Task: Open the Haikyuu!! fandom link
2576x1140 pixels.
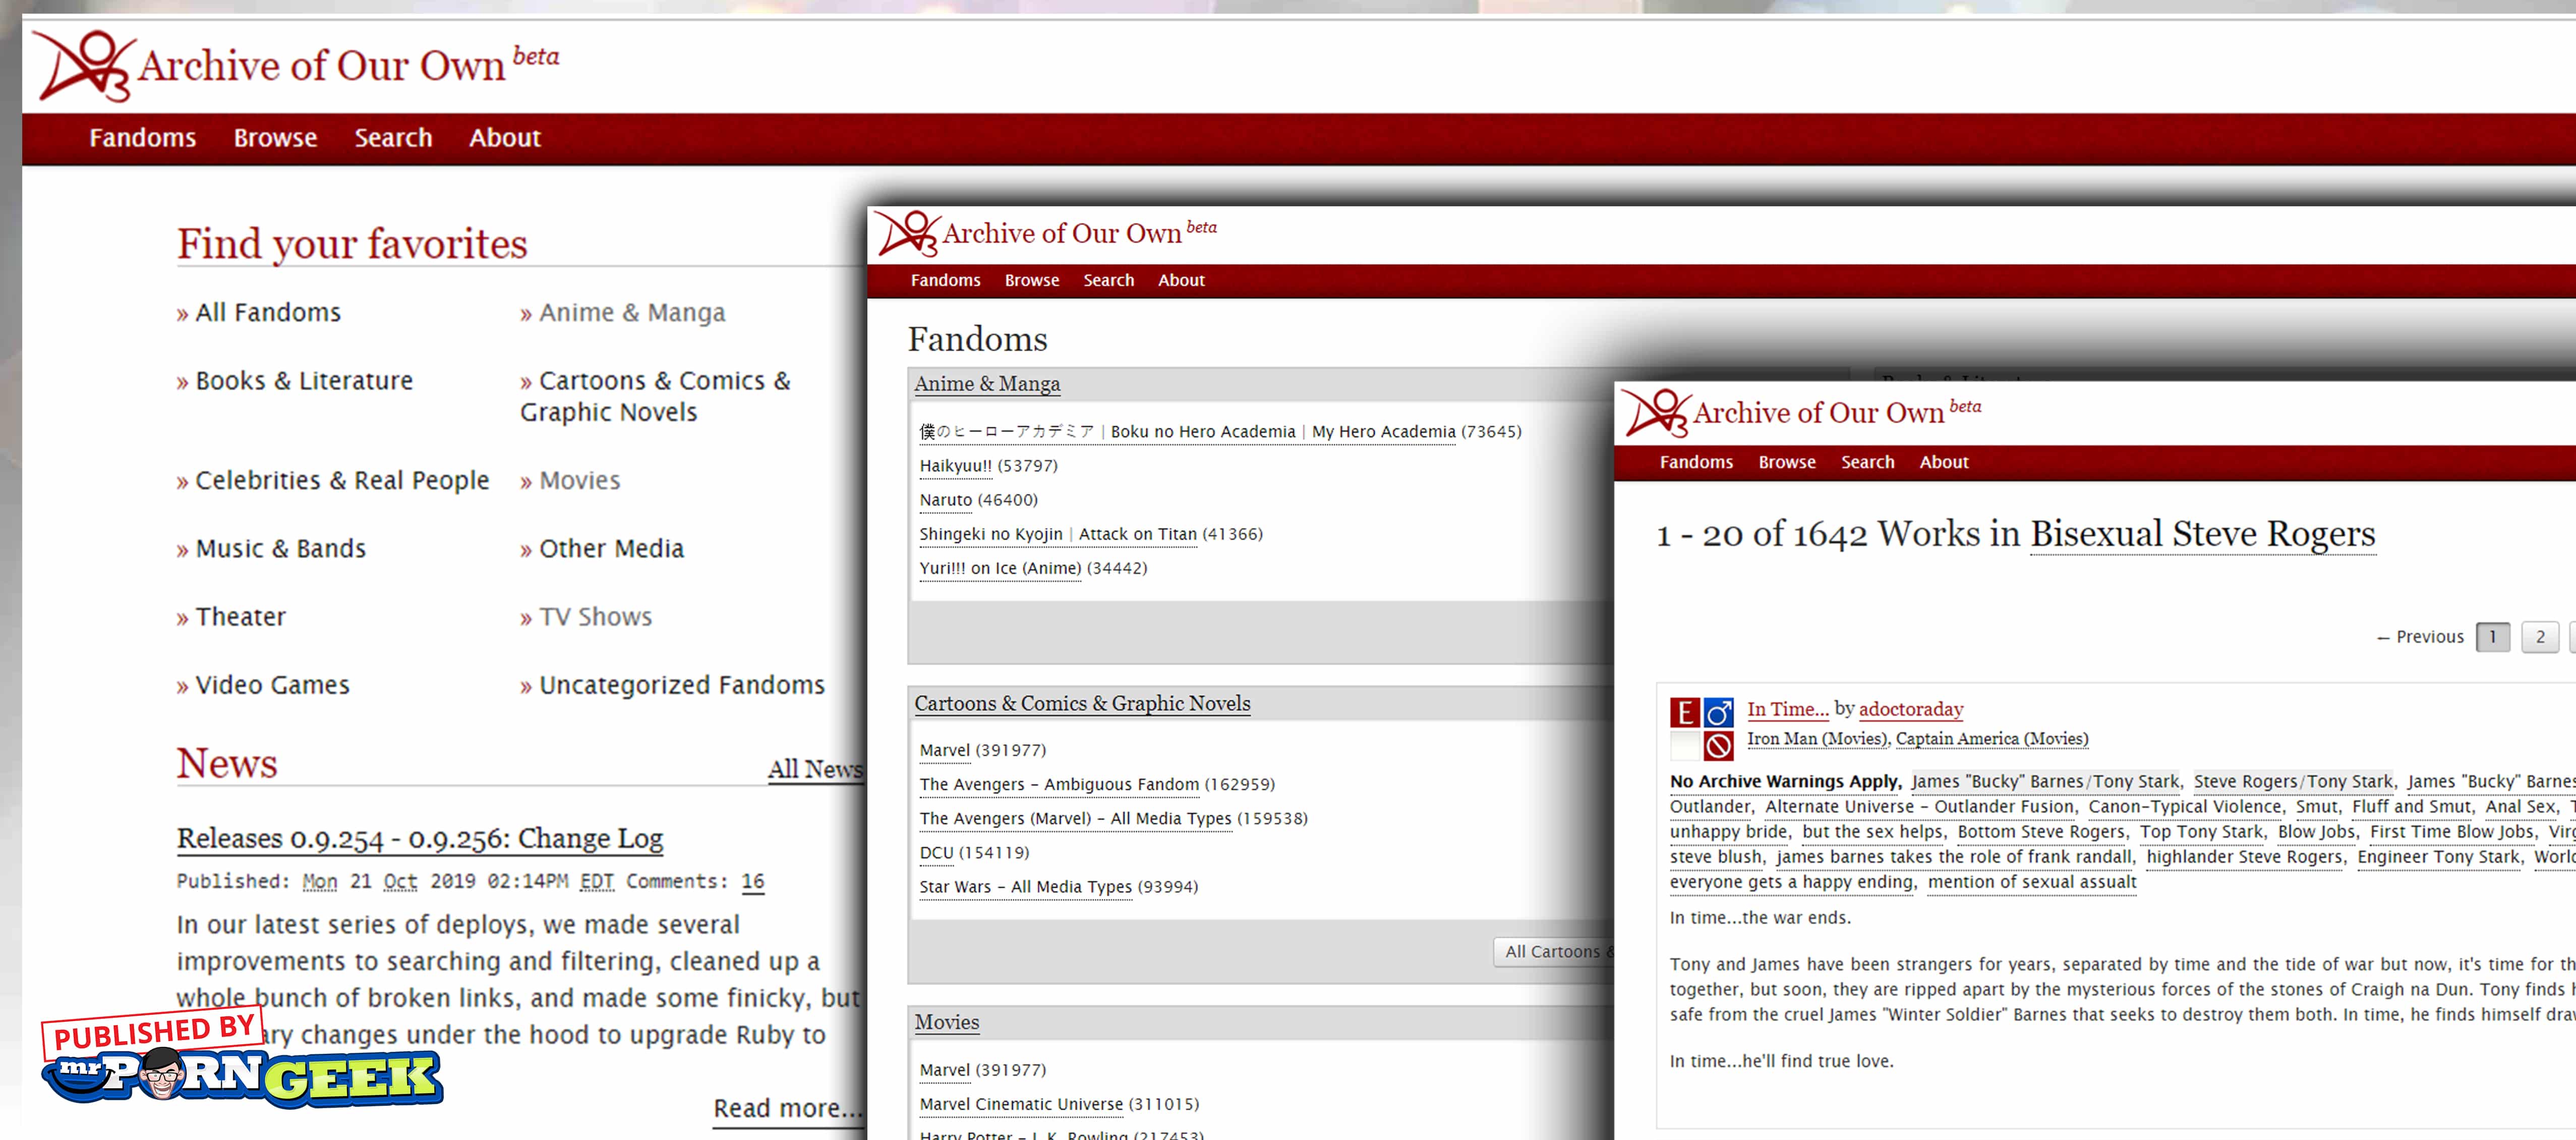Action: pyautogui.click(x=955, y=466)
